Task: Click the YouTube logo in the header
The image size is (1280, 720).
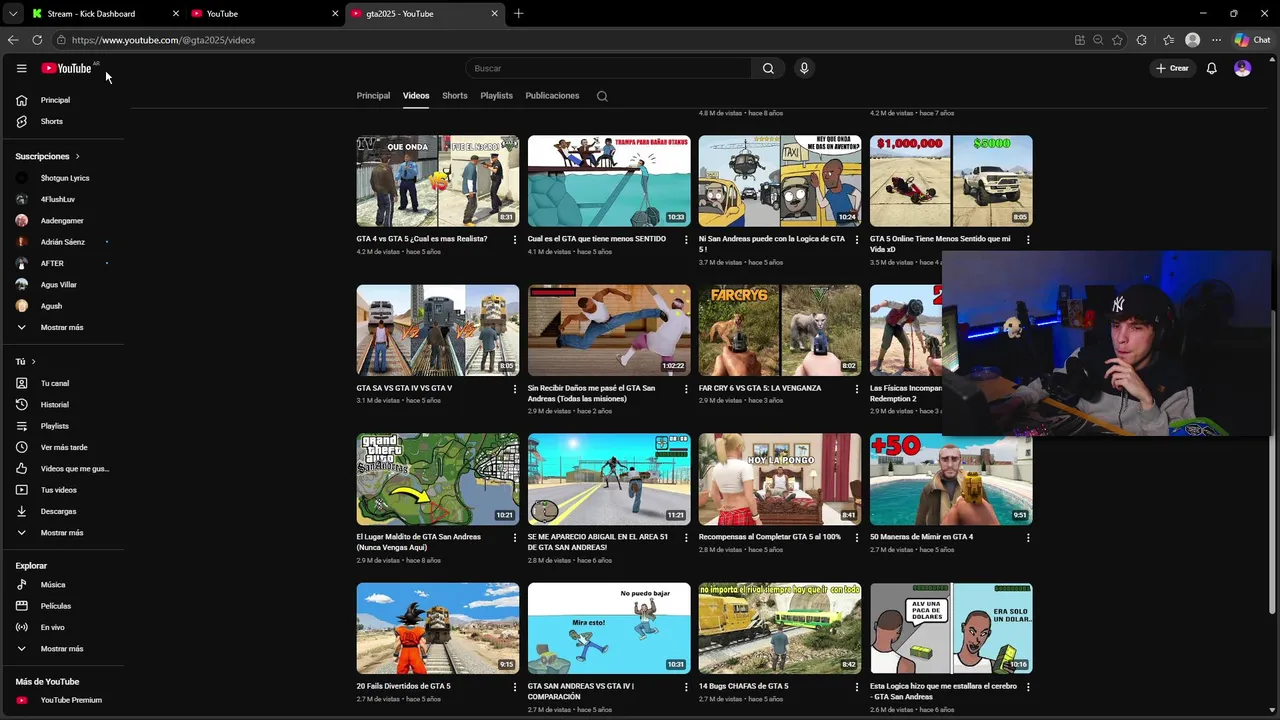Action: (x=67, y=68)
